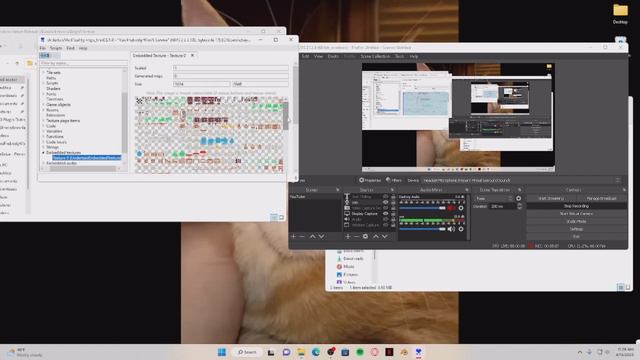
Task: Mute second mixer channel speaker icon
Action: click(451, 229)
